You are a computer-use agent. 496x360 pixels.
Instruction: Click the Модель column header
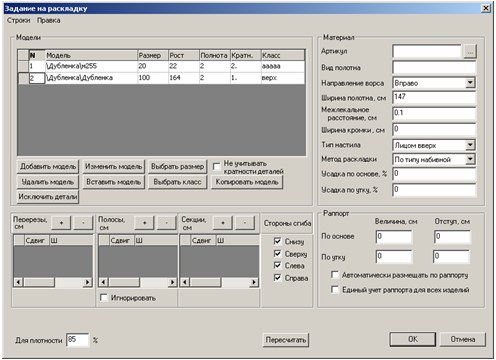click(x=91, y=55)
